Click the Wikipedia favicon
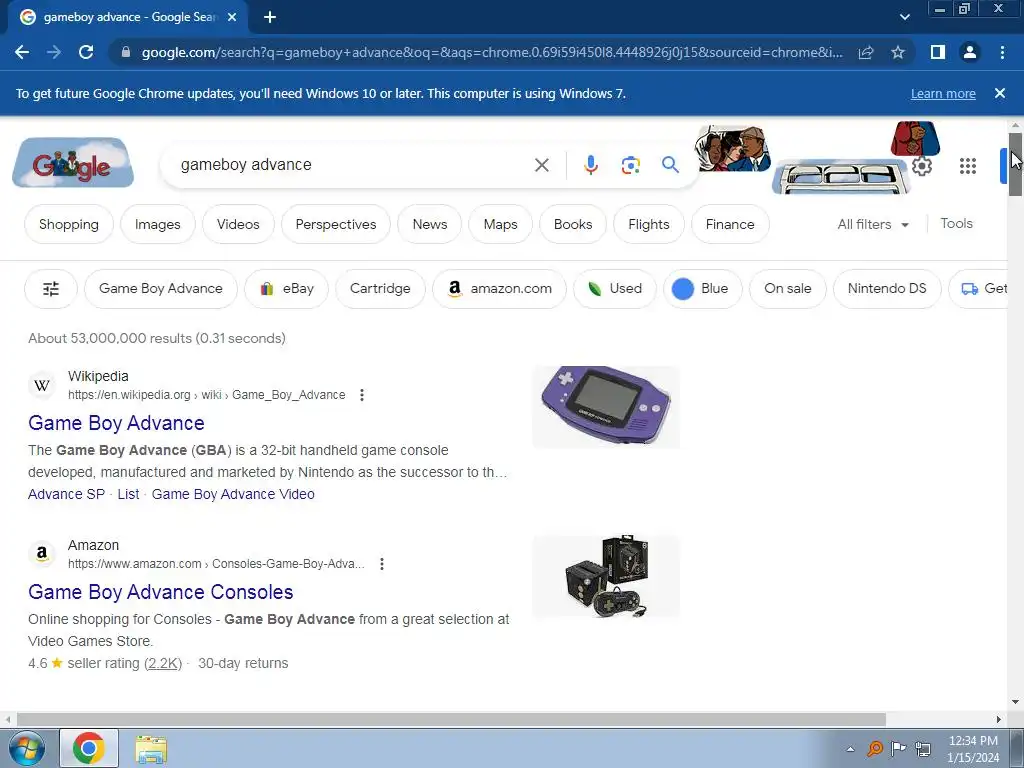This screenshot has width=1024, height=768. pos(42,385)
